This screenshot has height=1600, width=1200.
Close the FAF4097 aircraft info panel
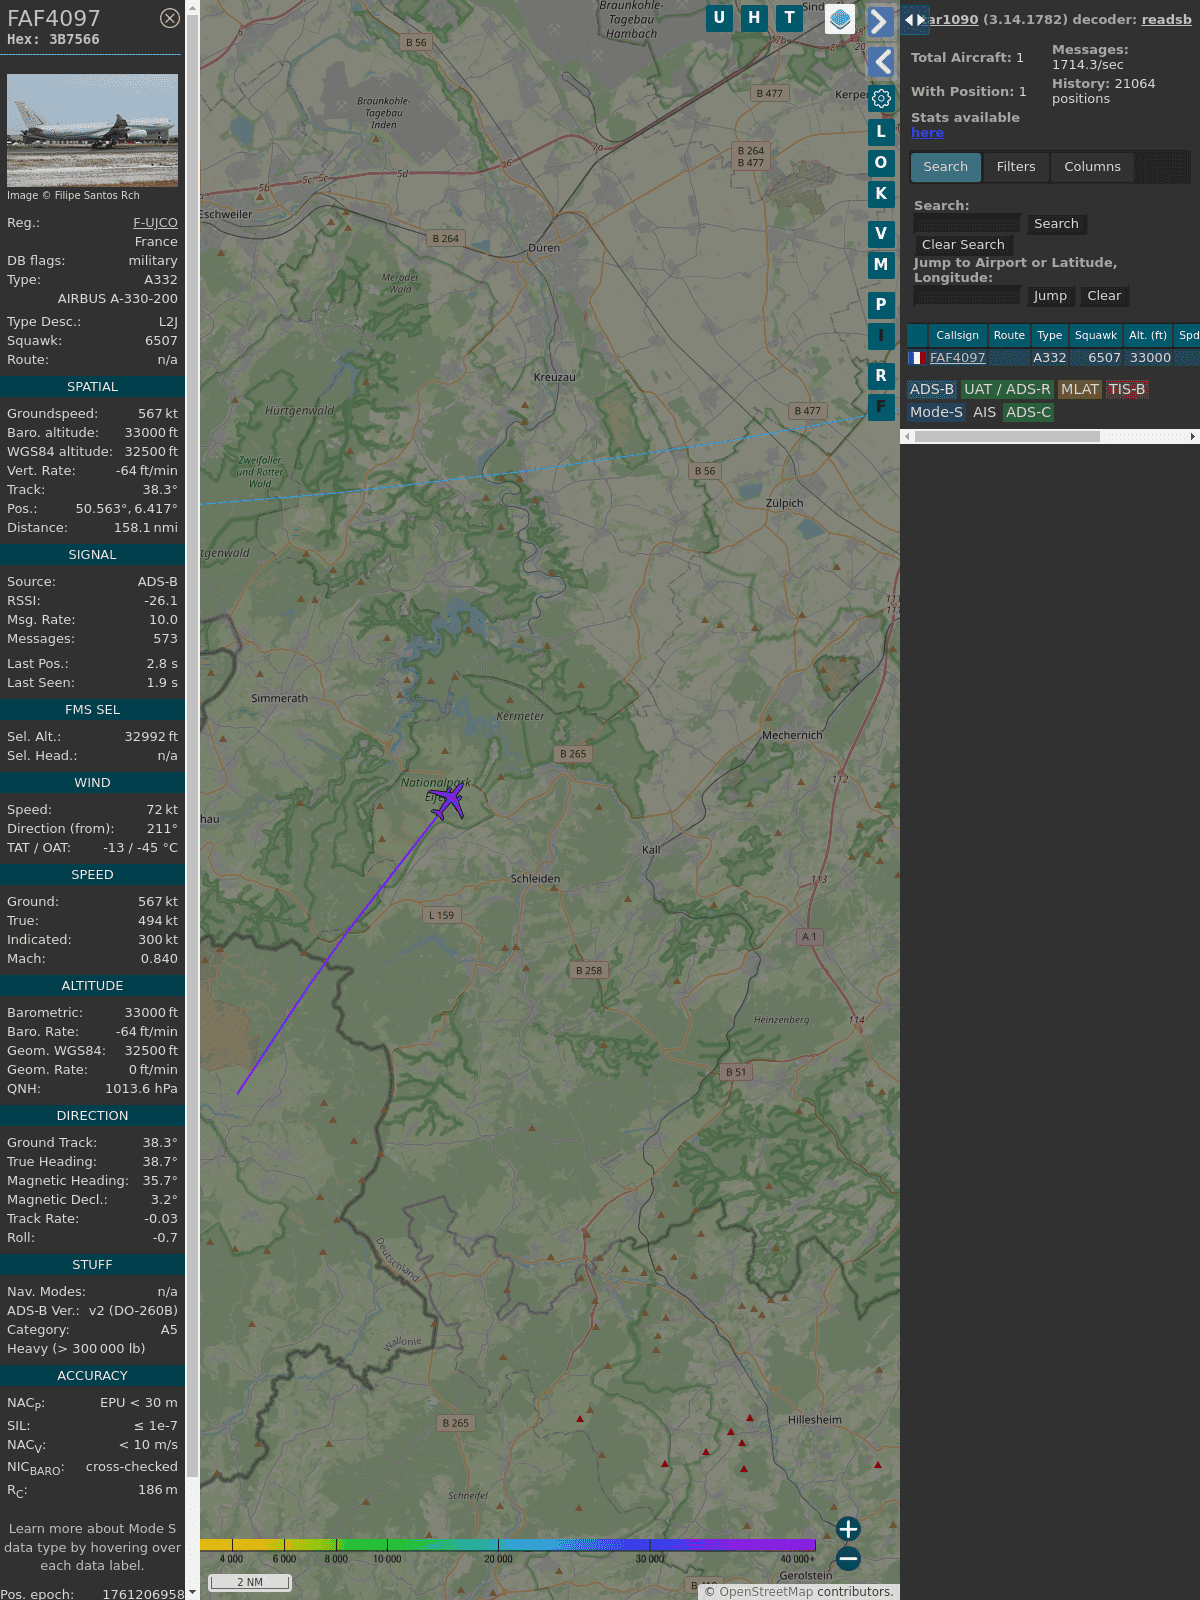click(170, 18)
